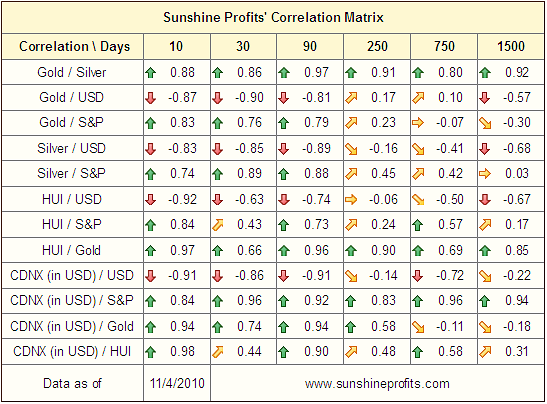Select the 250 days column header
Viewport: 547px width, 404px height.
click(377, 46)
